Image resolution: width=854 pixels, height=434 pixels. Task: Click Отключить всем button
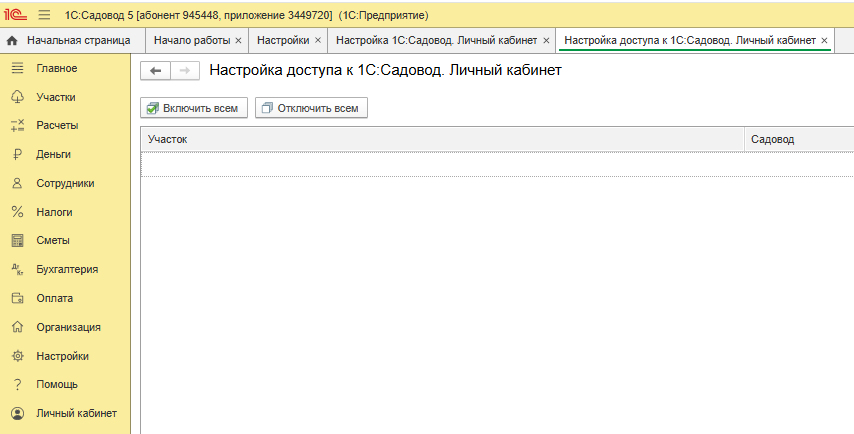pos(312,108)
